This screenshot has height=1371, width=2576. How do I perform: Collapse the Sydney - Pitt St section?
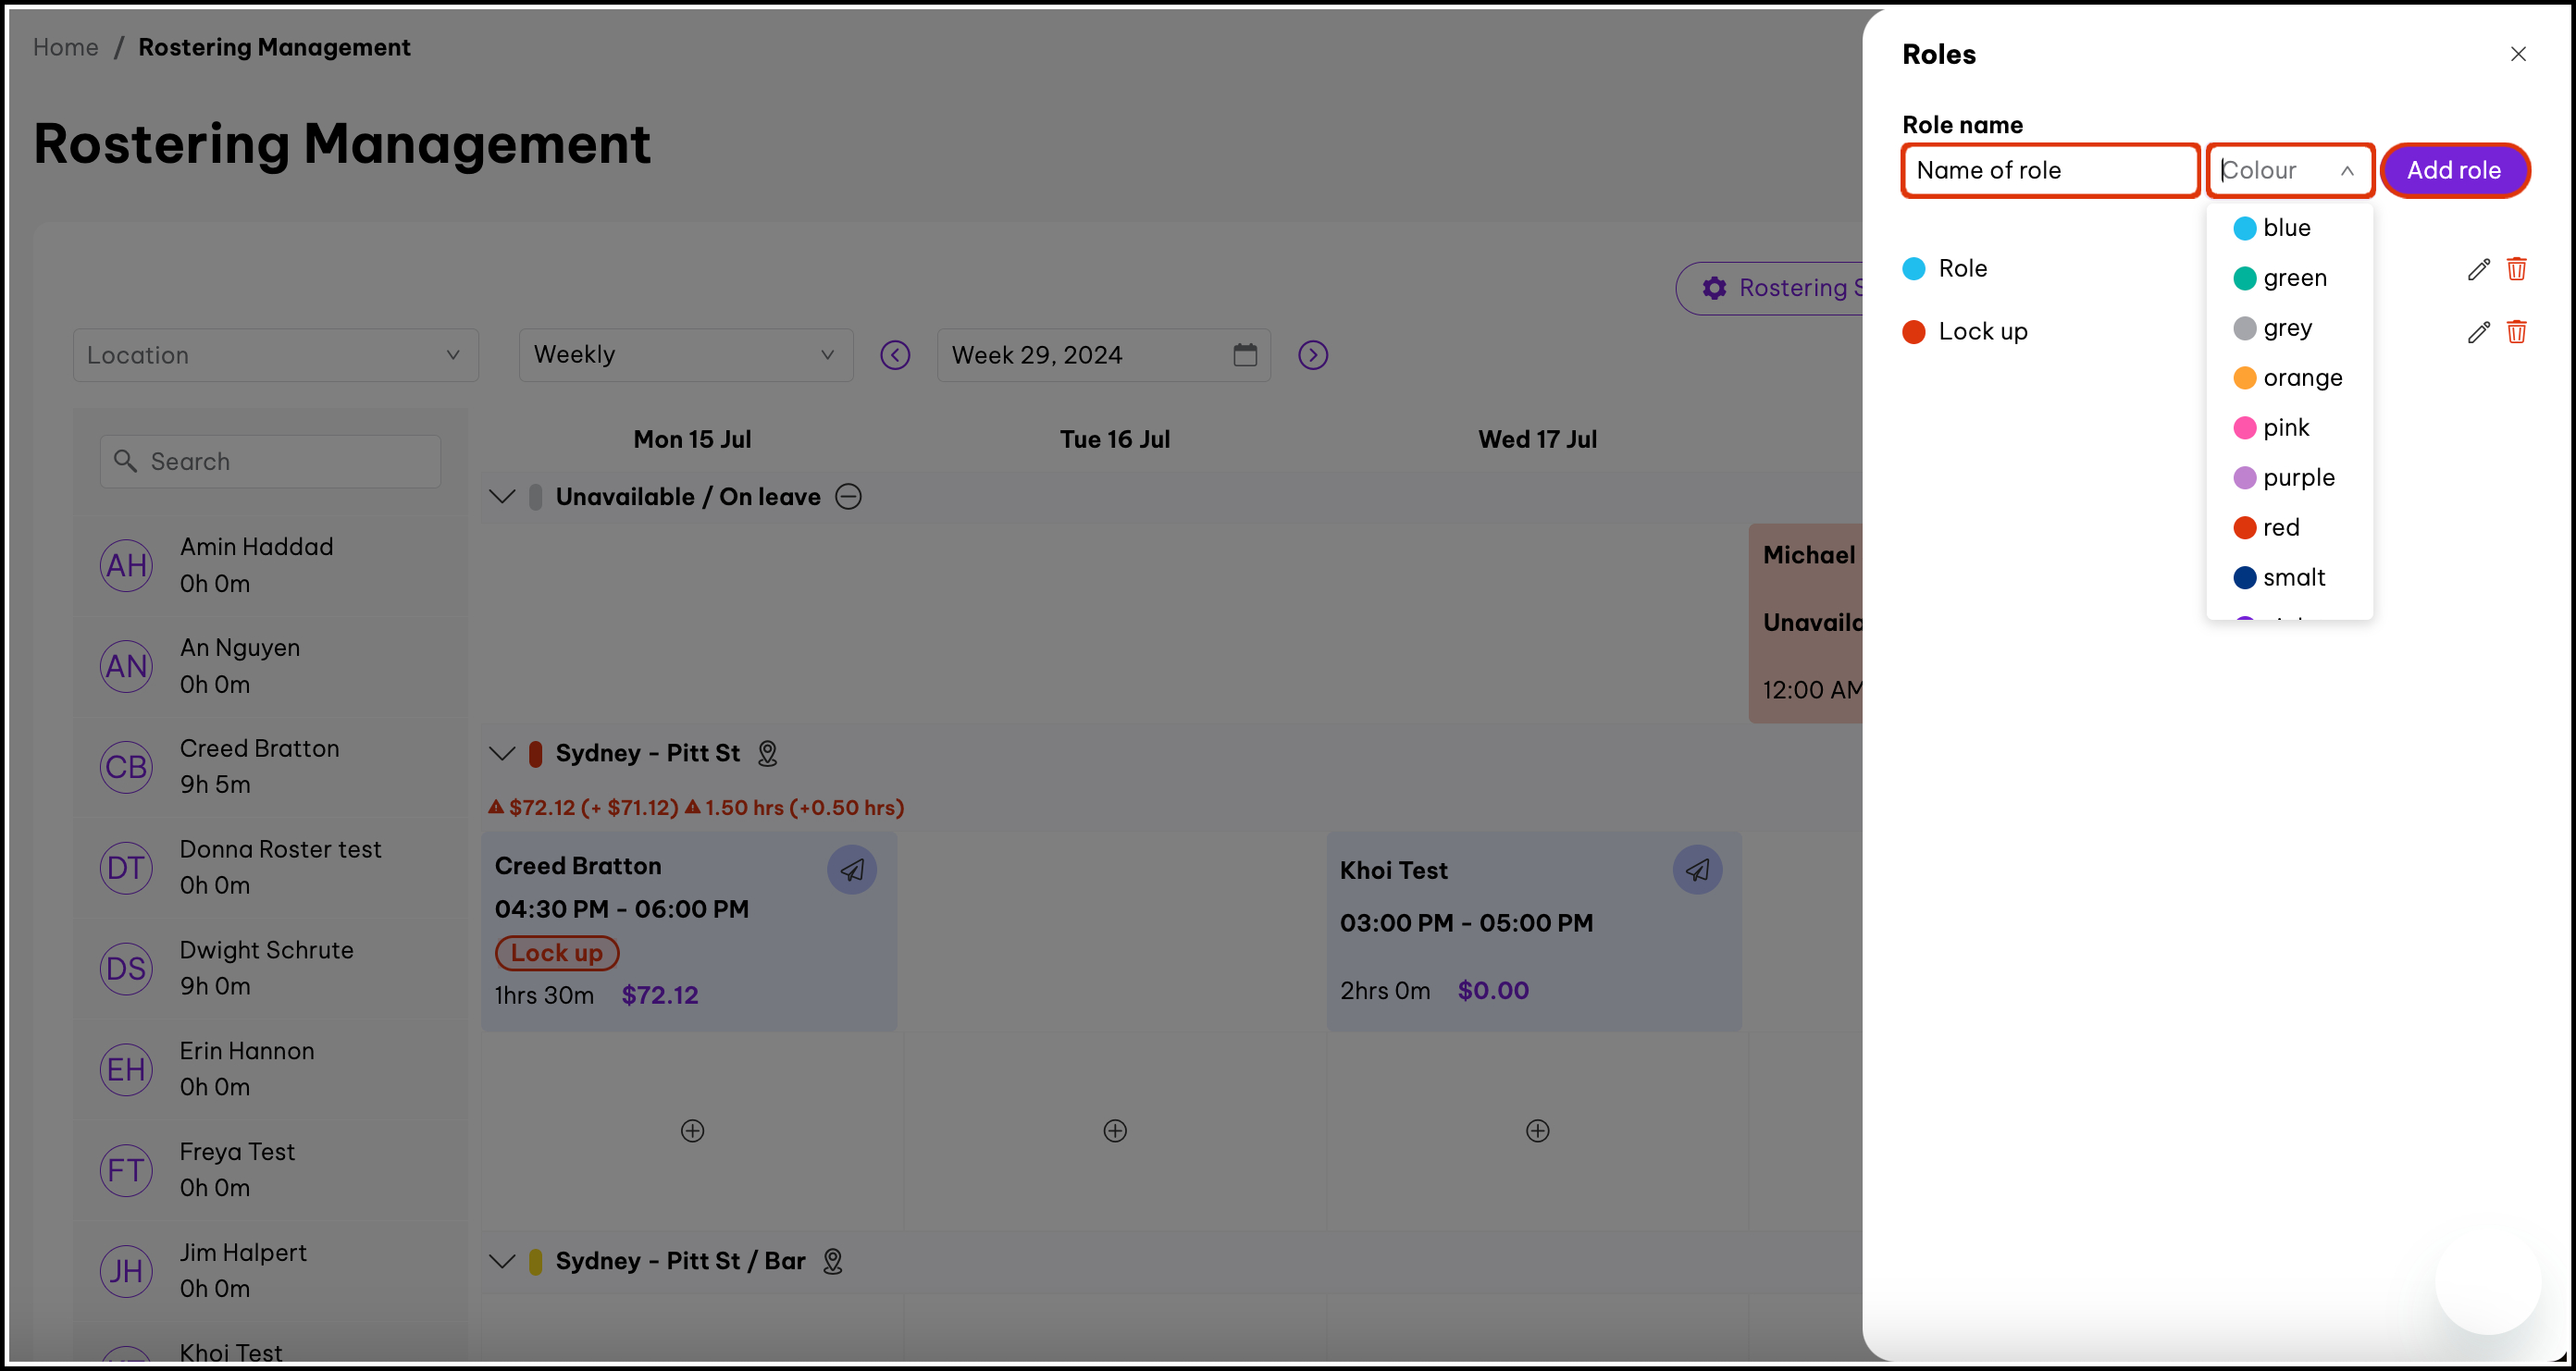point(502,753)
